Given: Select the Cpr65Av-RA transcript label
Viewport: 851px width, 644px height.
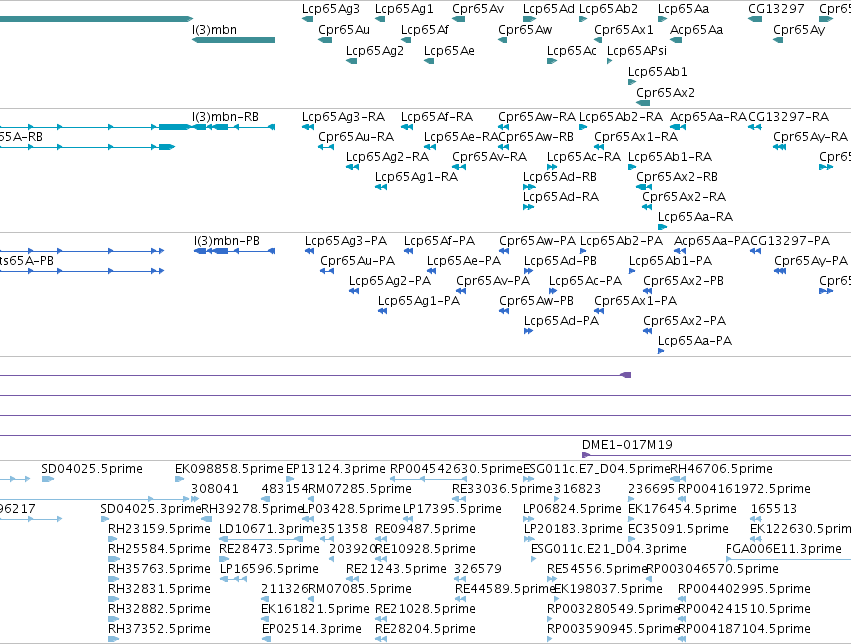Looking at the screenshot, I should pyautogui.click(x=490, y=157).
